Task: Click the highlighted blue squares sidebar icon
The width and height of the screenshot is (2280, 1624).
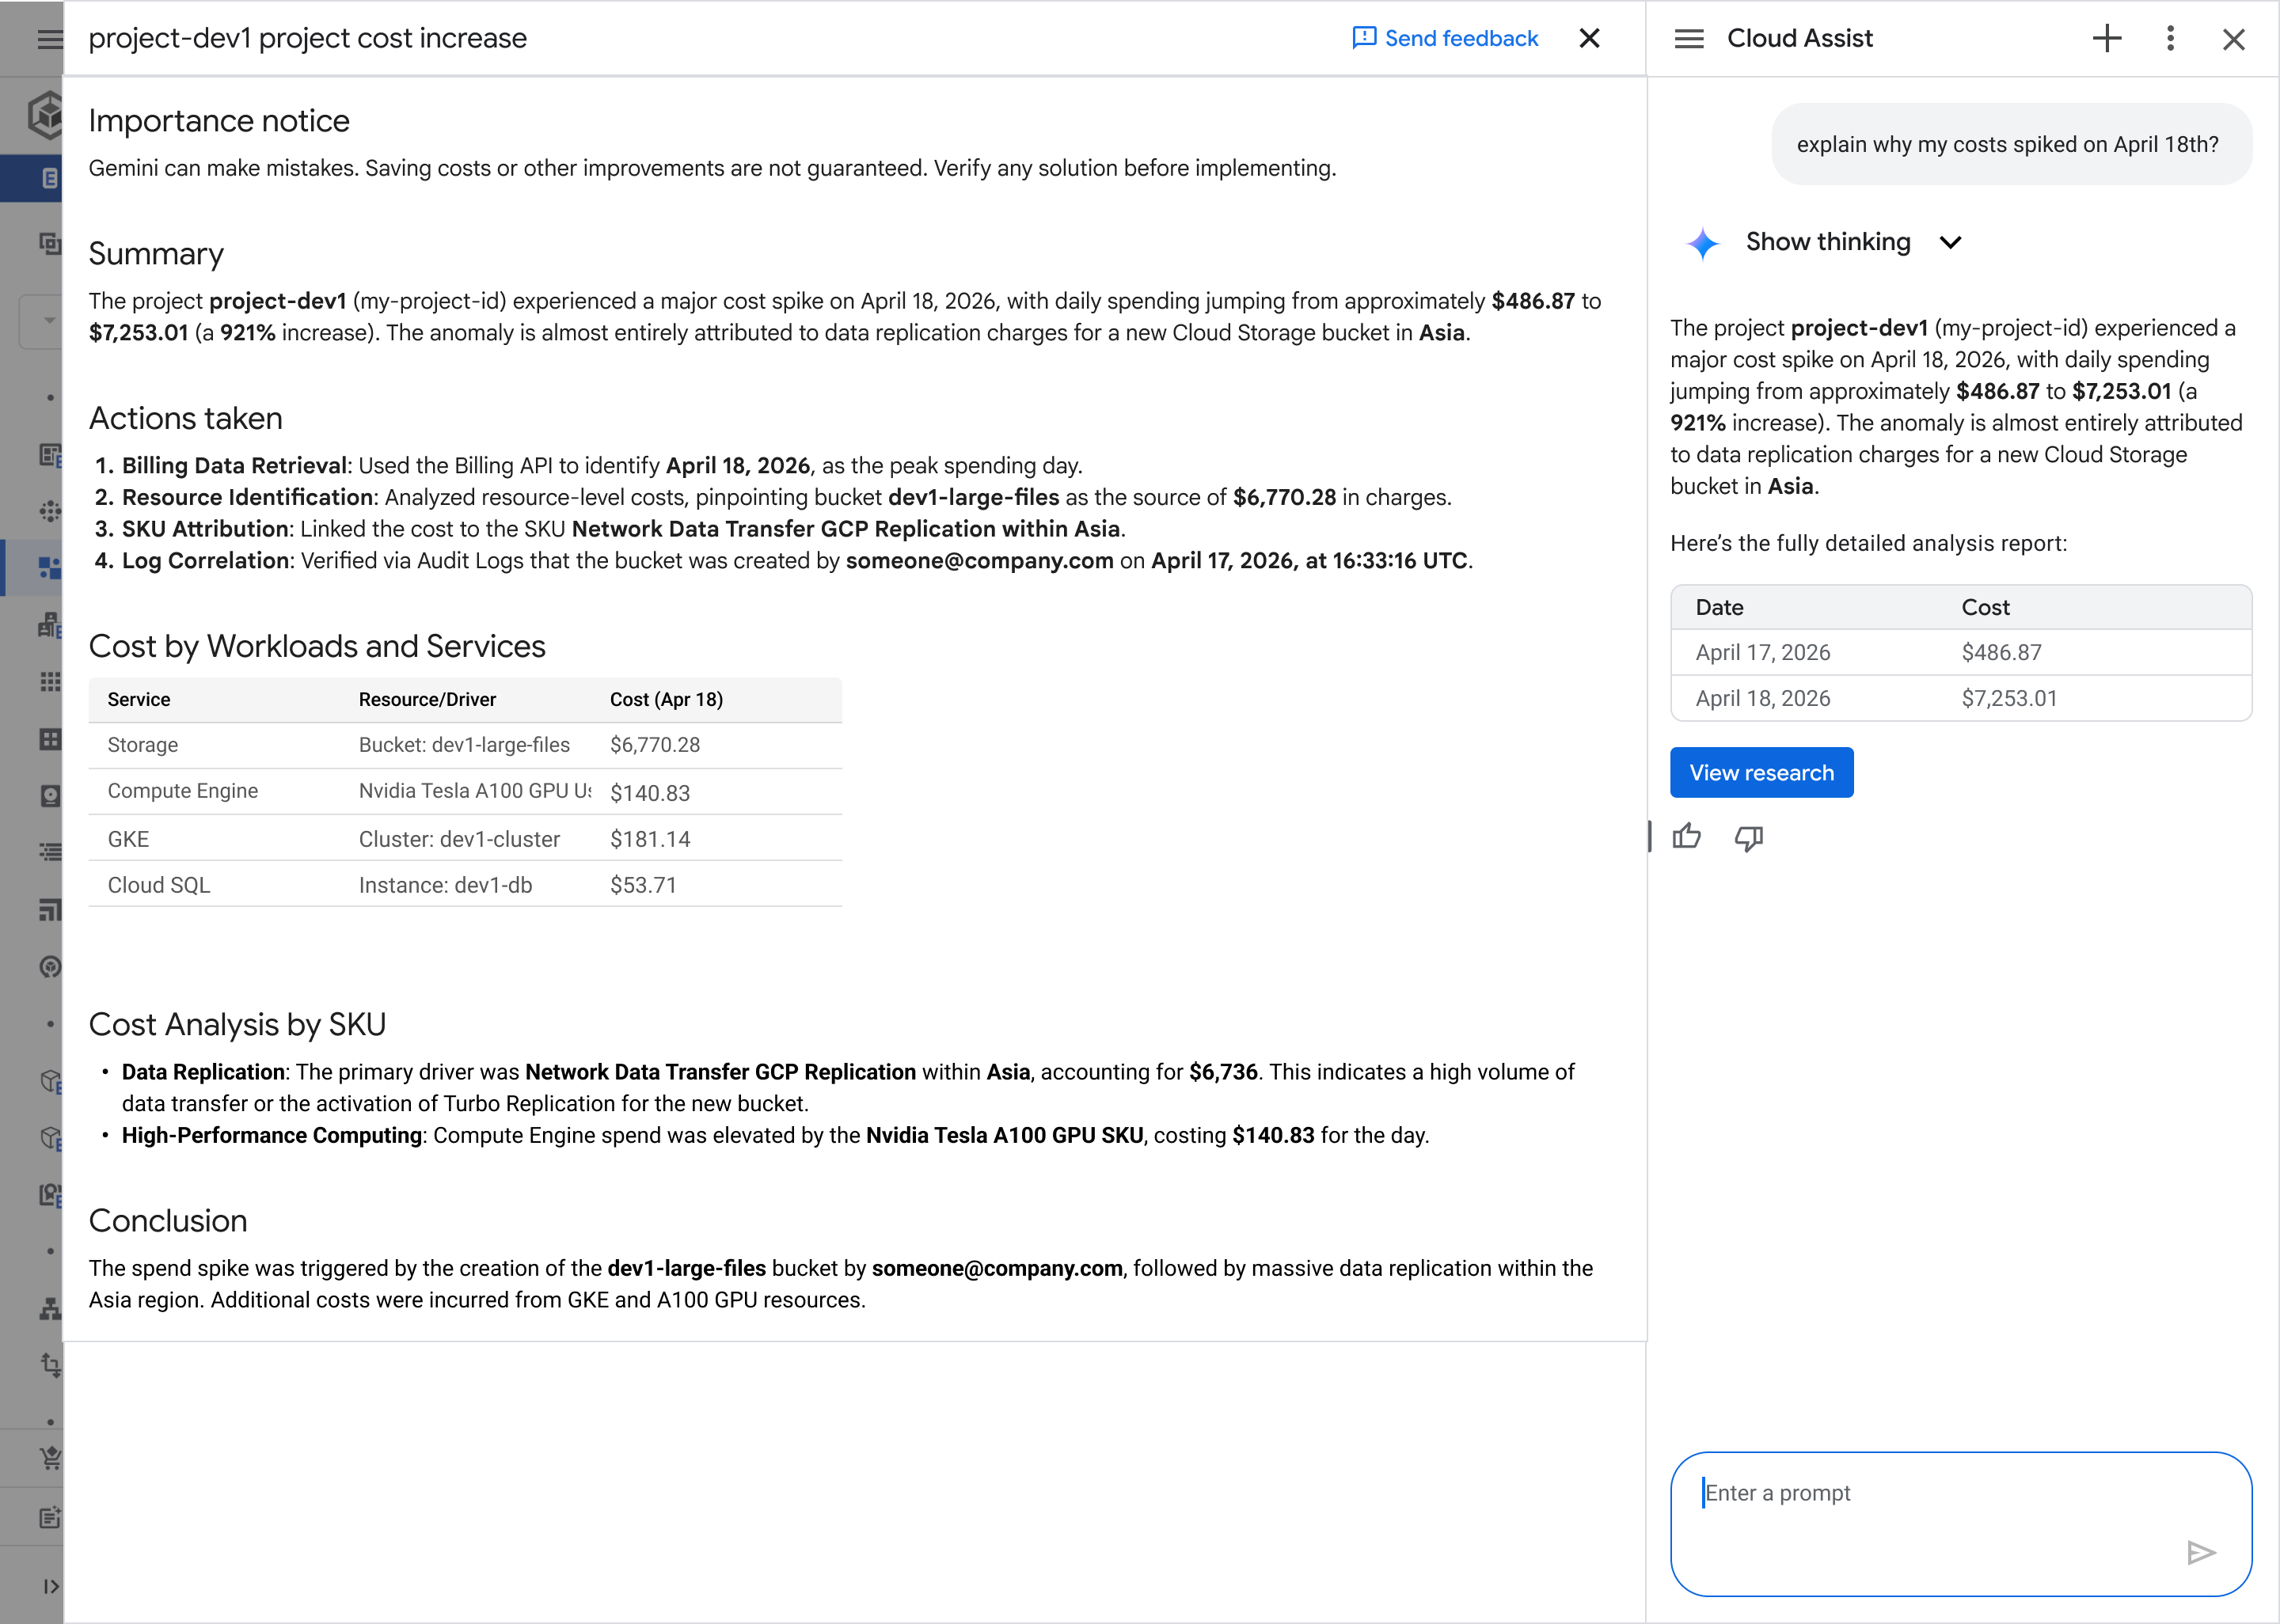Action: pos(49,567)
